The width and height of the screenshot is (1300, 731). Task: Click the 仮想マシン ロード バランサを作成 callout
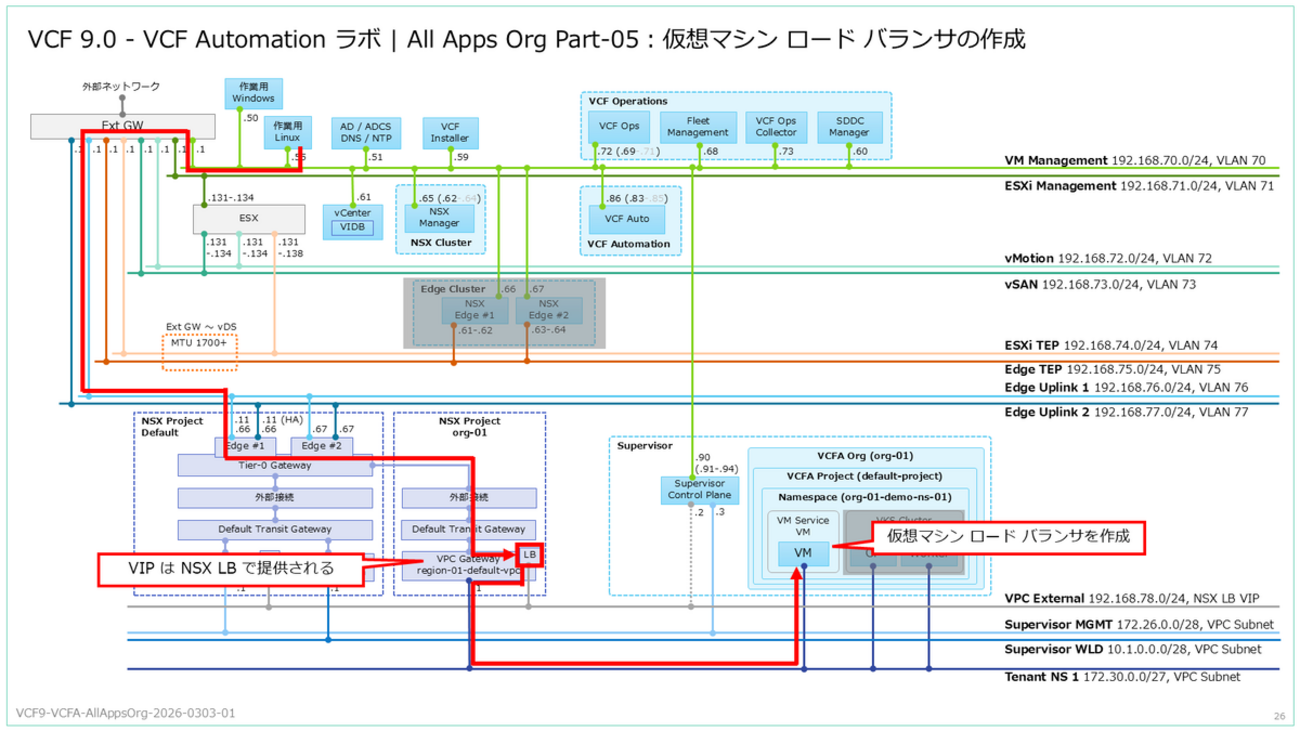(1009, 536)
